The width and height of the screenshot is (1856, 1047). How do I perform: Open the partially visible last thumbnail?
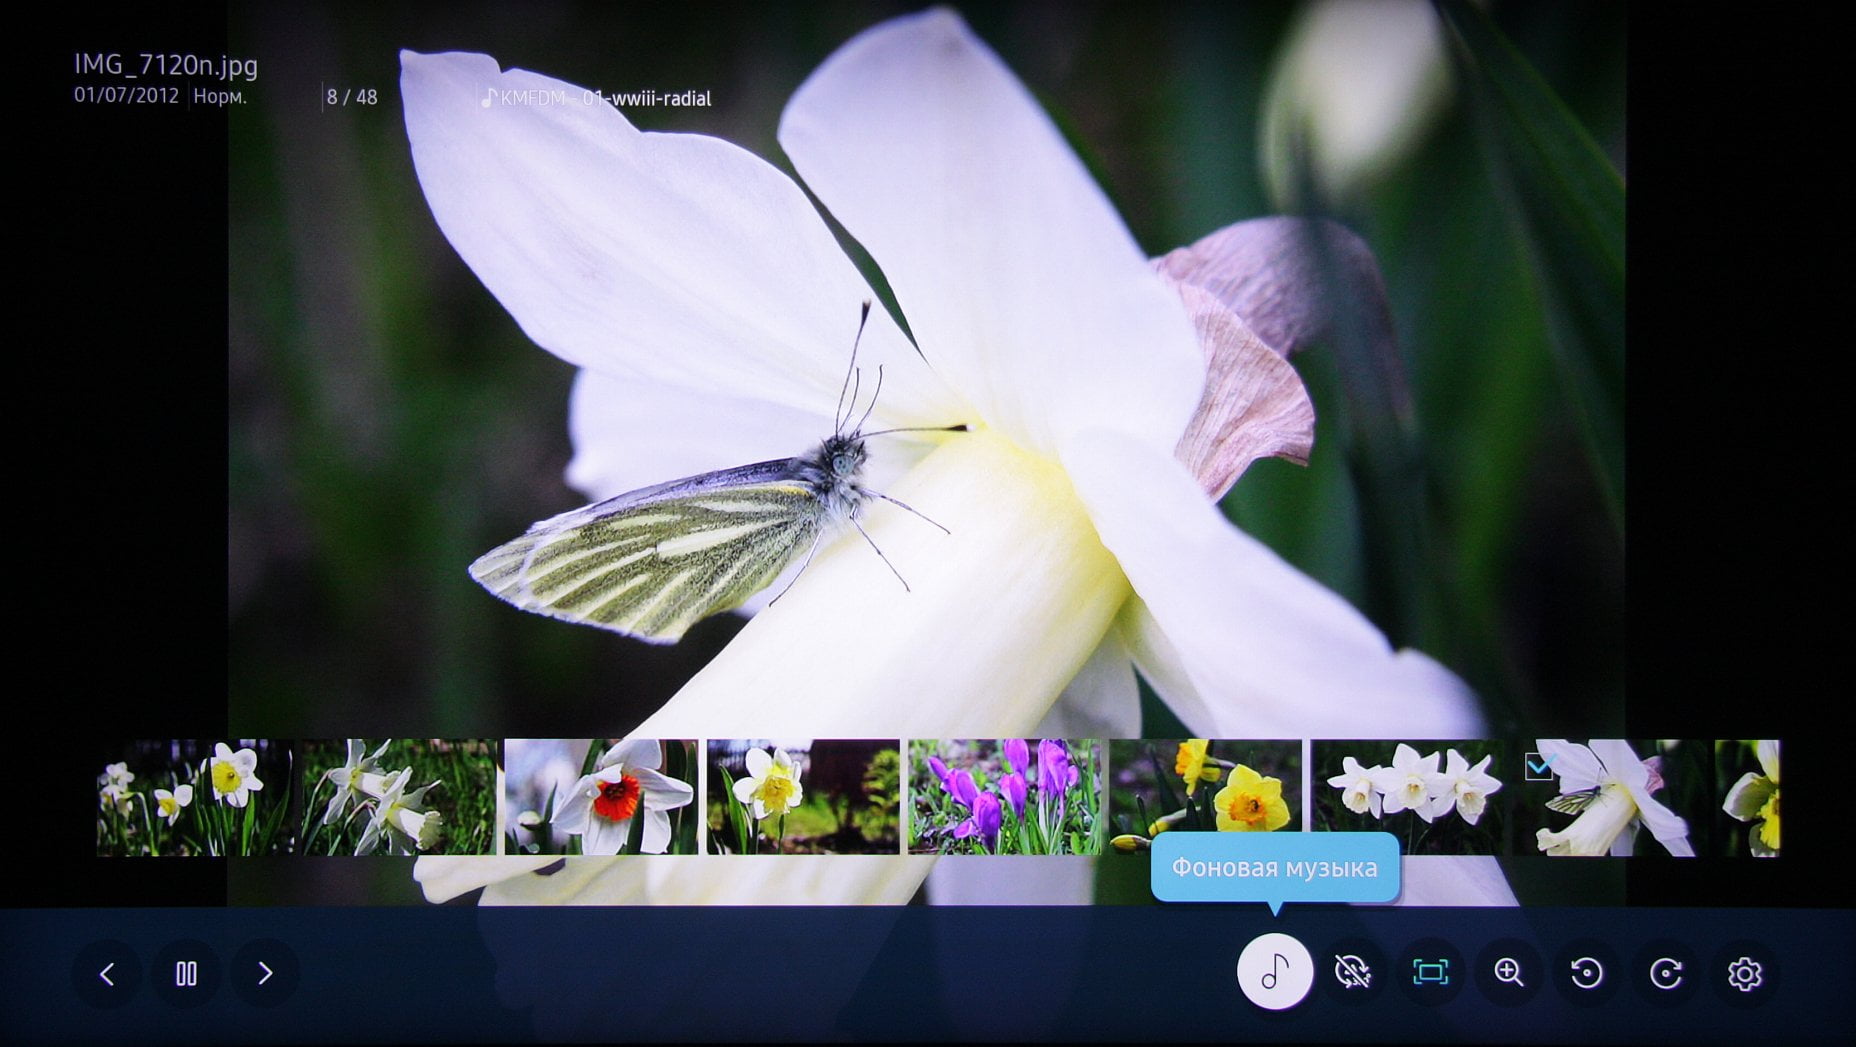tap(1748, 798)
